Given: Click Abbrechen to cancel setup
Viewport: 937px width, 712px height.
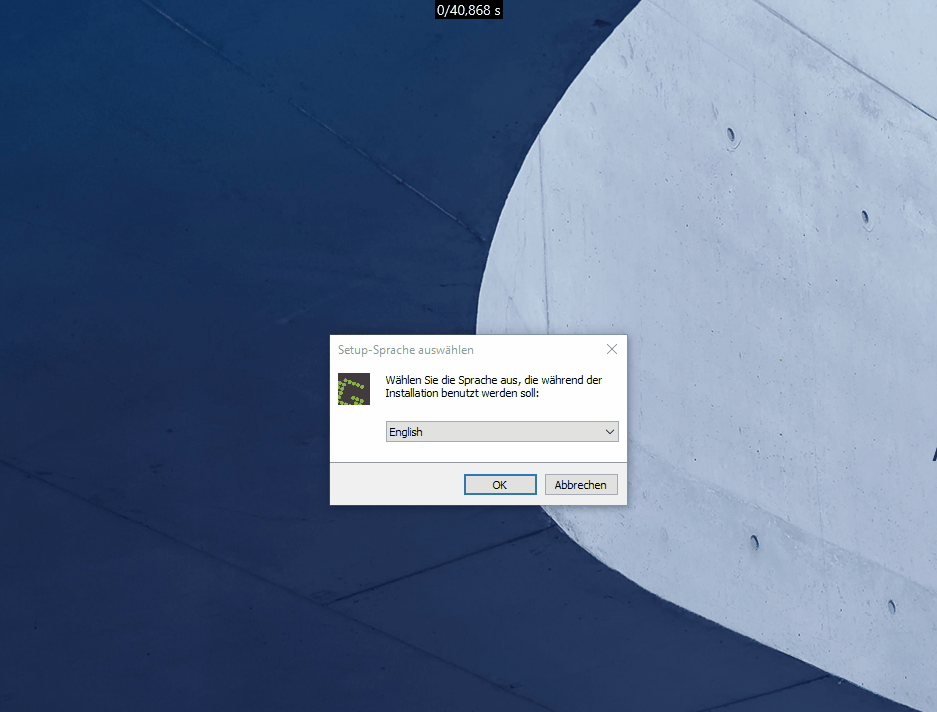Looking at the screenshot, I should click(x=581, y=485).
